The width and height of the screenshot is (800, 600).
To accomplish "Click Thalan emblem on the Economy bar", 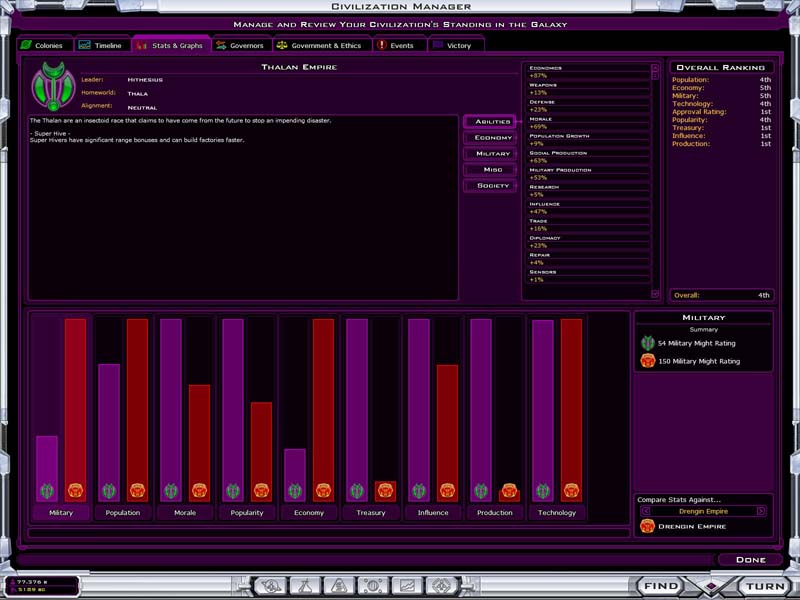I will tap(295, 491).
